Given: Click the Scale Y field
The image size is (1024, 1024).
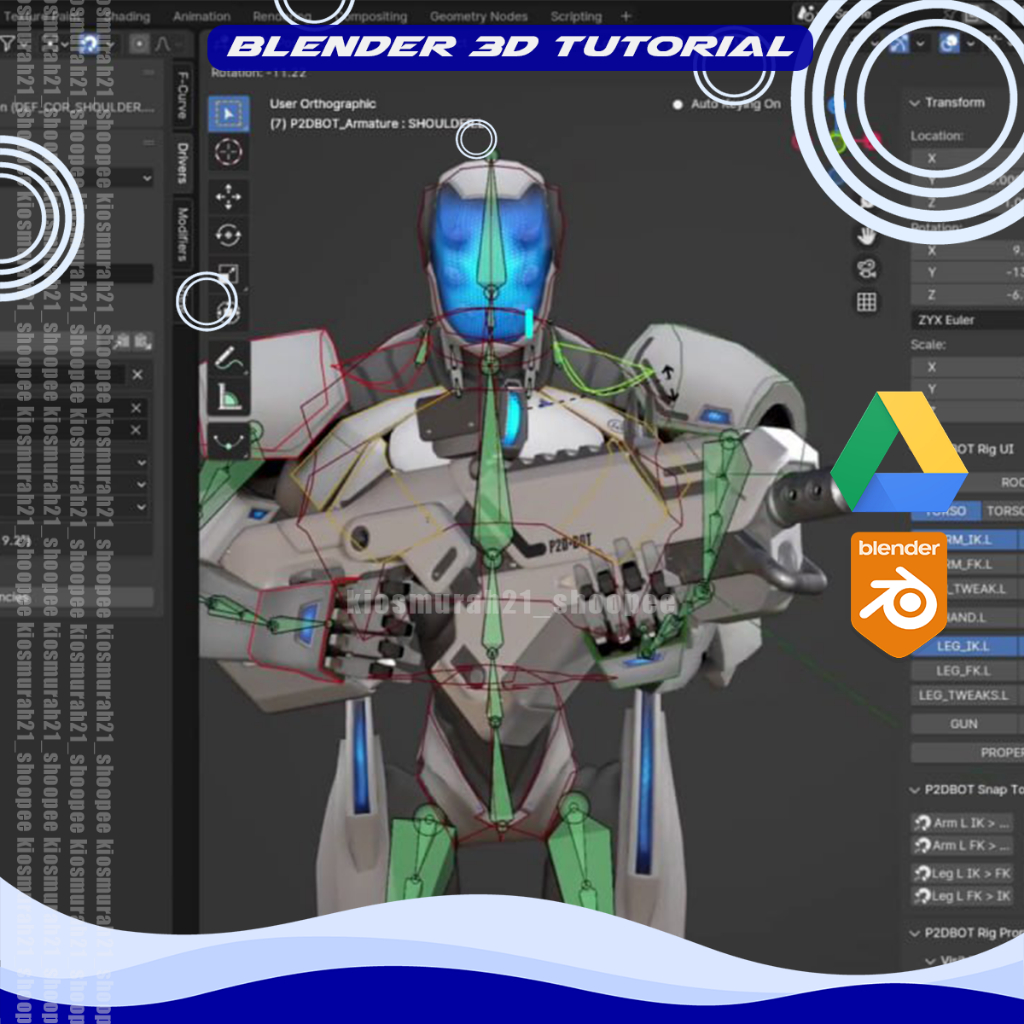Looking at the screenshot, I should 968,389.
